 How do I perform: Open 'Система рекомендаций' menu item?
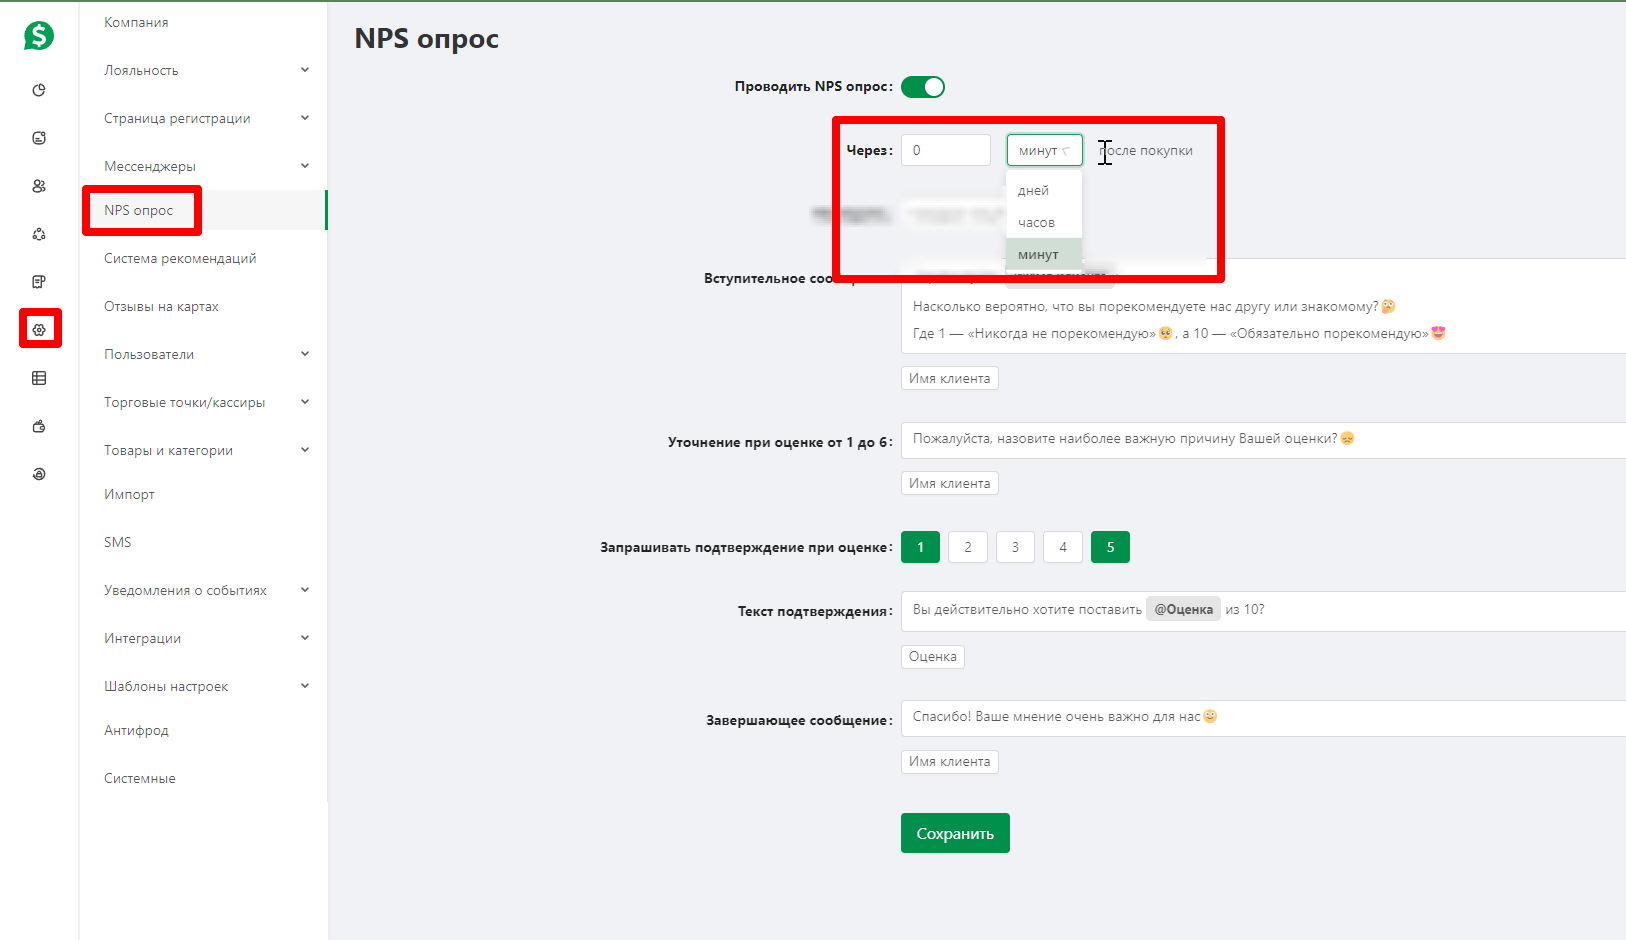pos(180,258)
